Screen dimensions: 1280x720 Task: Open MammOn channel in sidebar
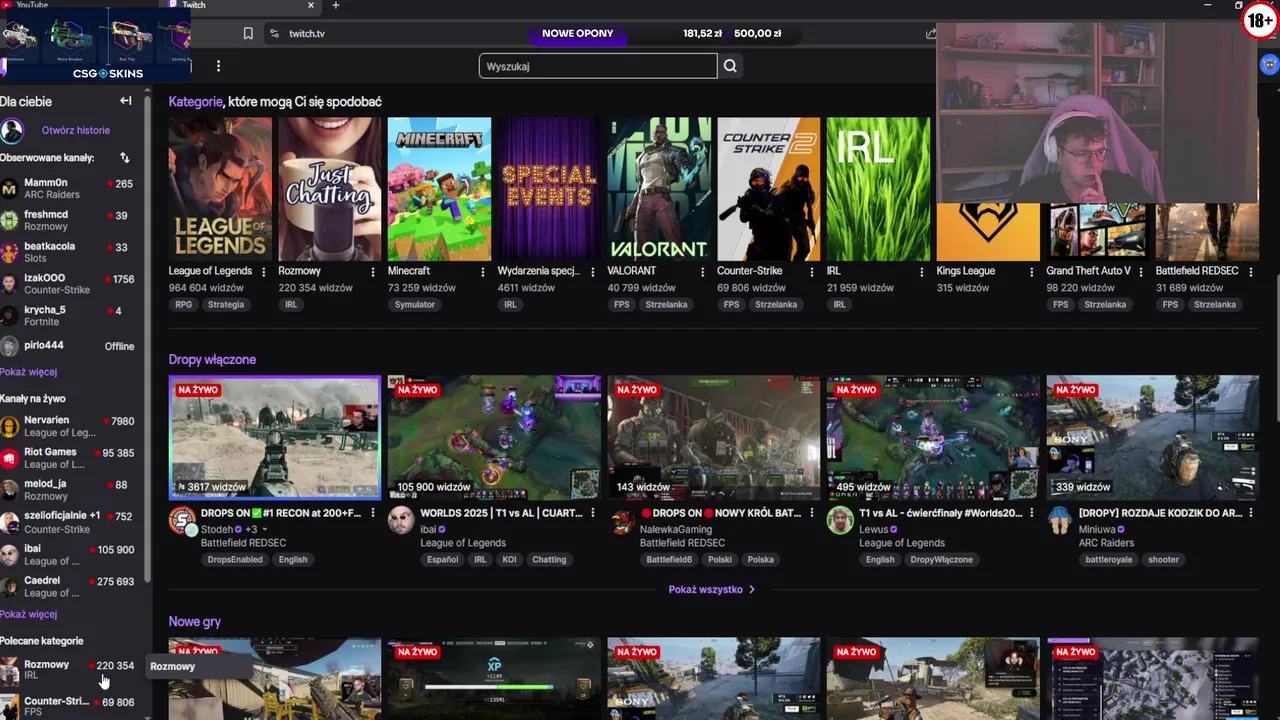pos(68,189)
